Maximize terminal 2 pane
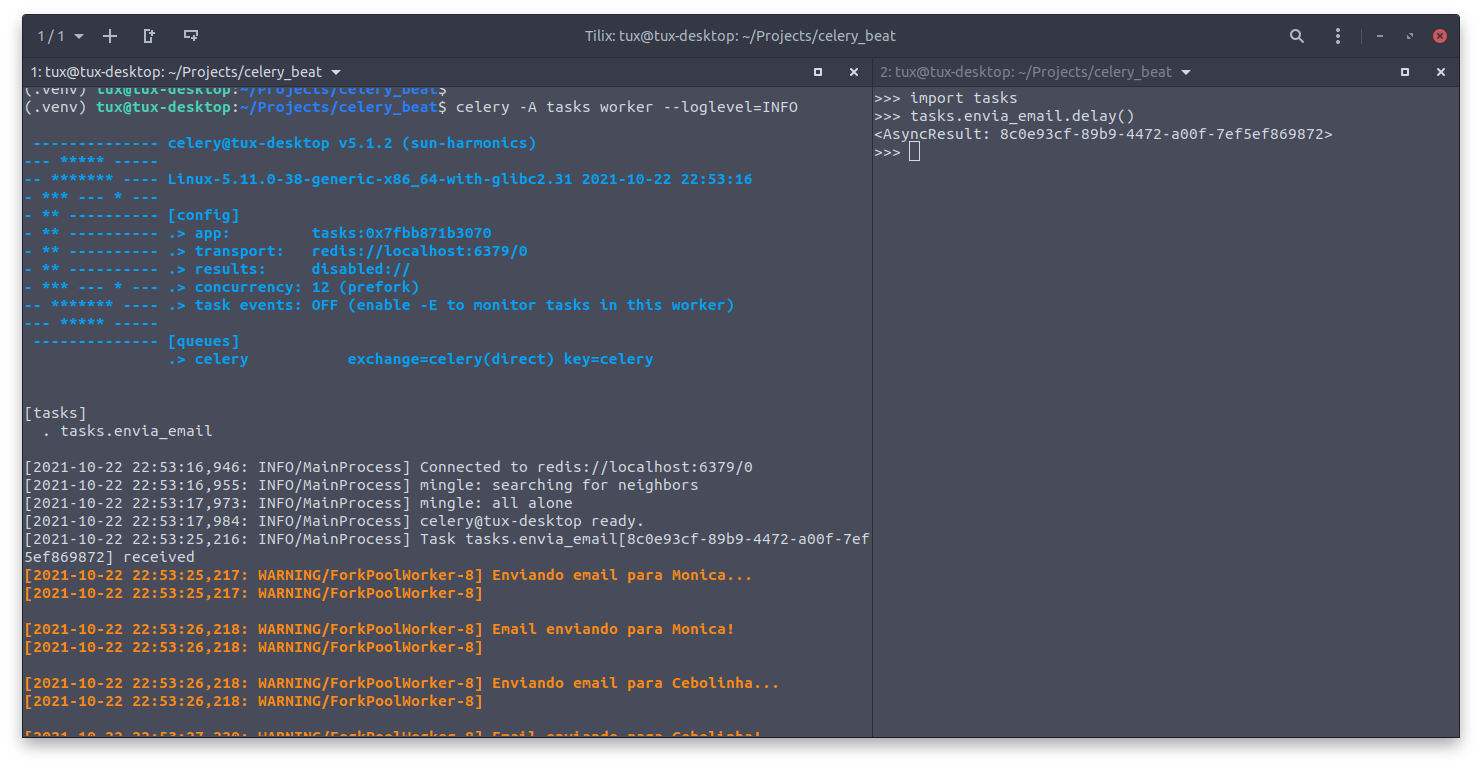1482x768 pixels. tap(1405, 72)
